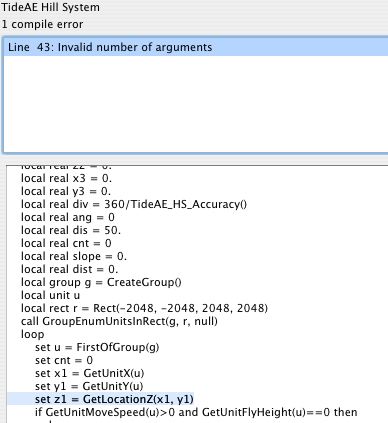Click the 'local unit u' declaration
Viewport: 388px width, 423px height.
click(x=50, y=295)
